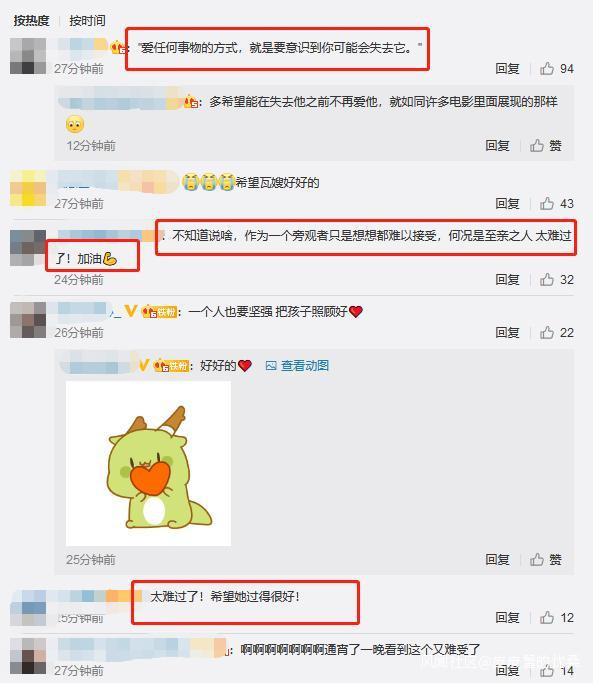Like the comment with 94 thumbs up
593x683 pixels.
(547, 68)
